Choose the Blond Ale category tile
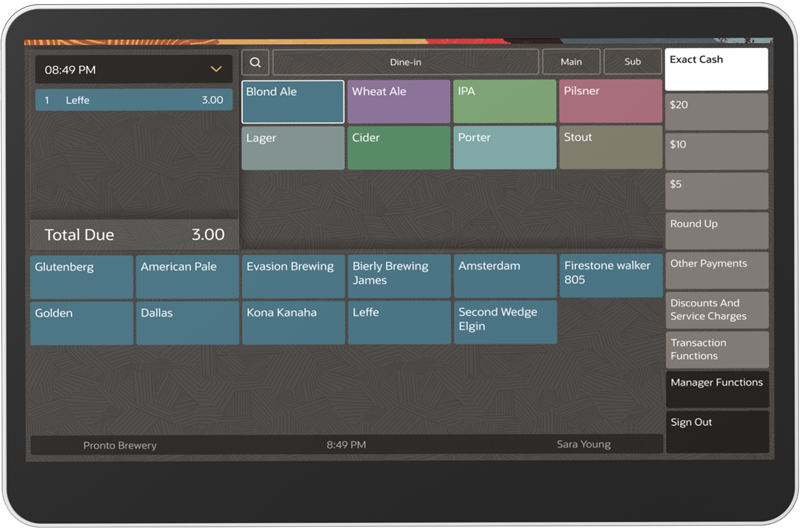The height and width of the screenshot is (528, 800). 293,102
